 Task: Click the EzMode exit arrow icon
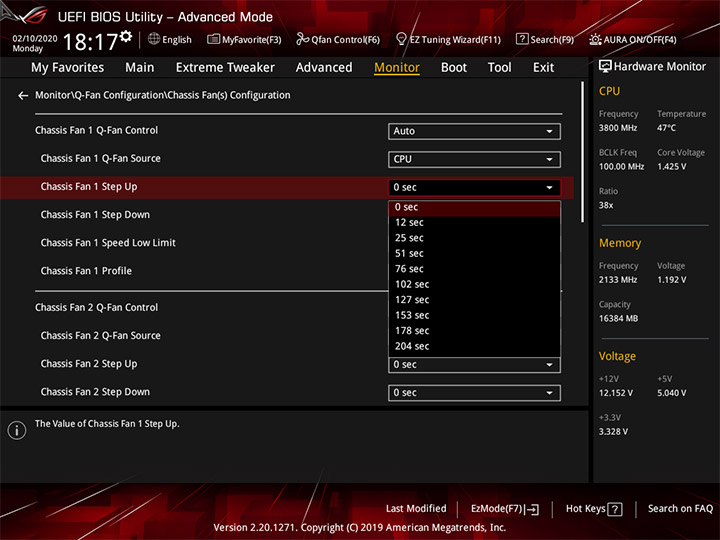[x=532, y=509]
